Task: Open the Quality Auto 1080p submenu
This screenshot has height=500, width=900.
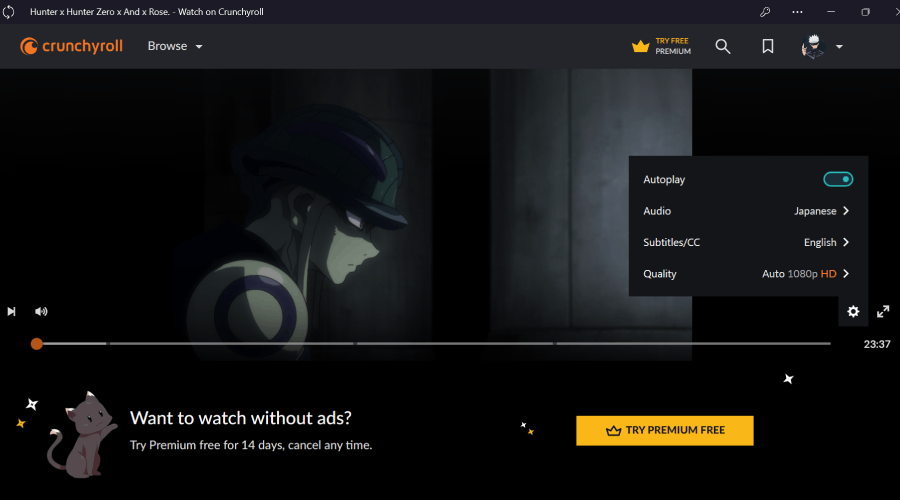Action: 746,274
